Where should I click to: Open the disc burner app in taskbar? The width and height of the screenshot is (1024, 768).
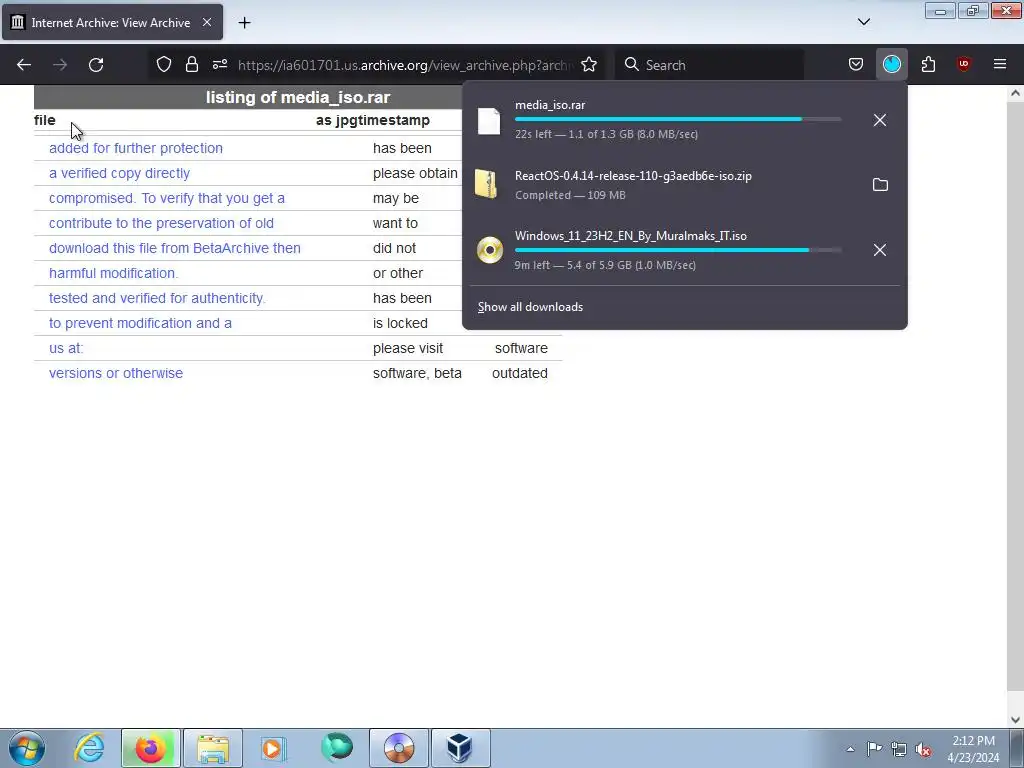point(399,748)
